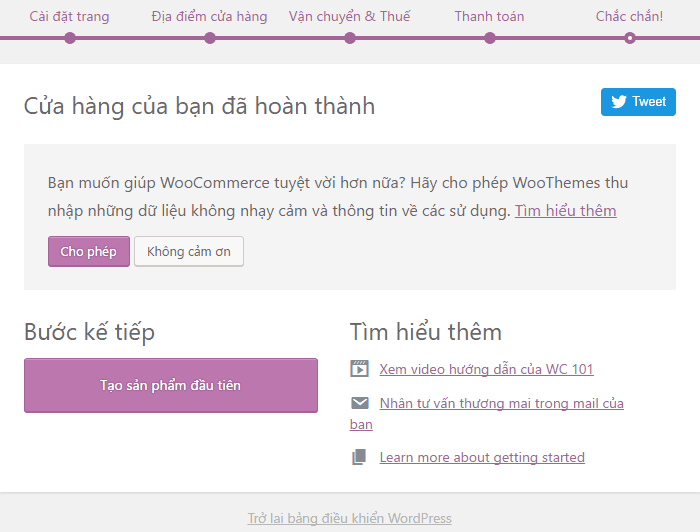Click progress dot under Địa điểm cửa hàng
The height and width of the screenshot is (532, 700).
point(210,38)
